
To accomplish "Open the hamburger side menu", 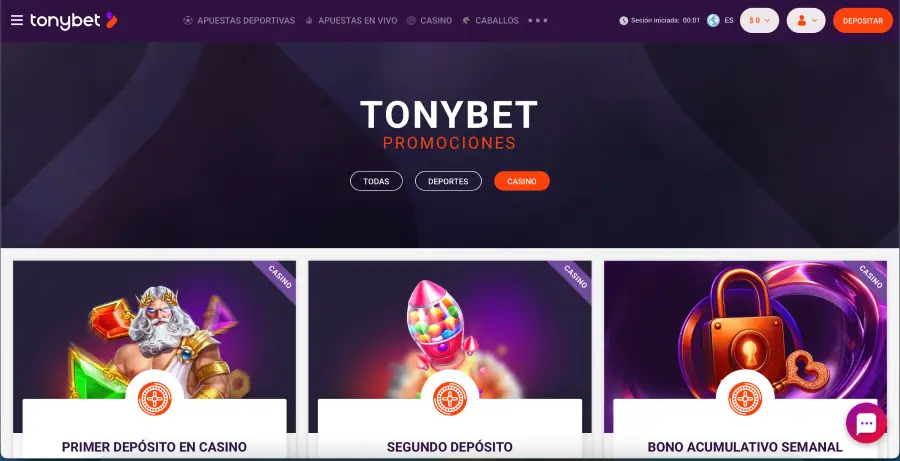I will tap(17, 21).
